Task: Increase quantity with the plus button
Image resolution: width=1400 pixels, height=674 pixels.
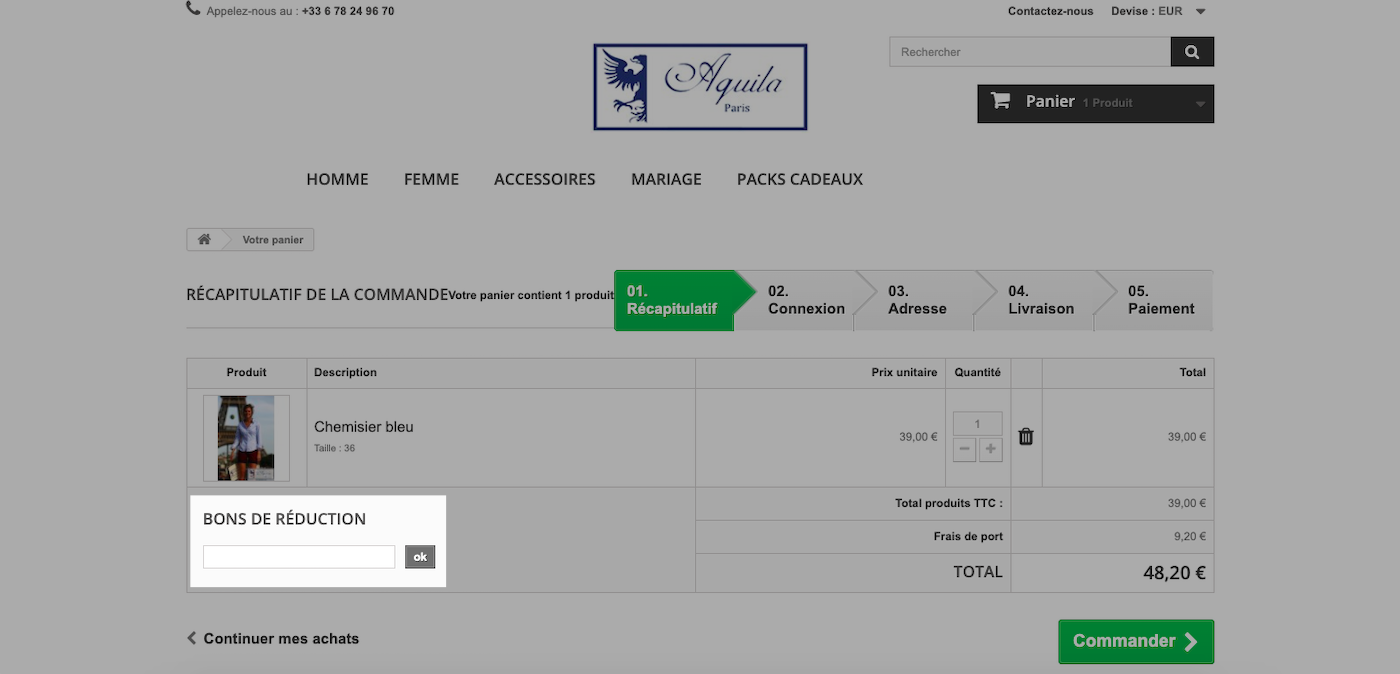Action: click(991, 450)
